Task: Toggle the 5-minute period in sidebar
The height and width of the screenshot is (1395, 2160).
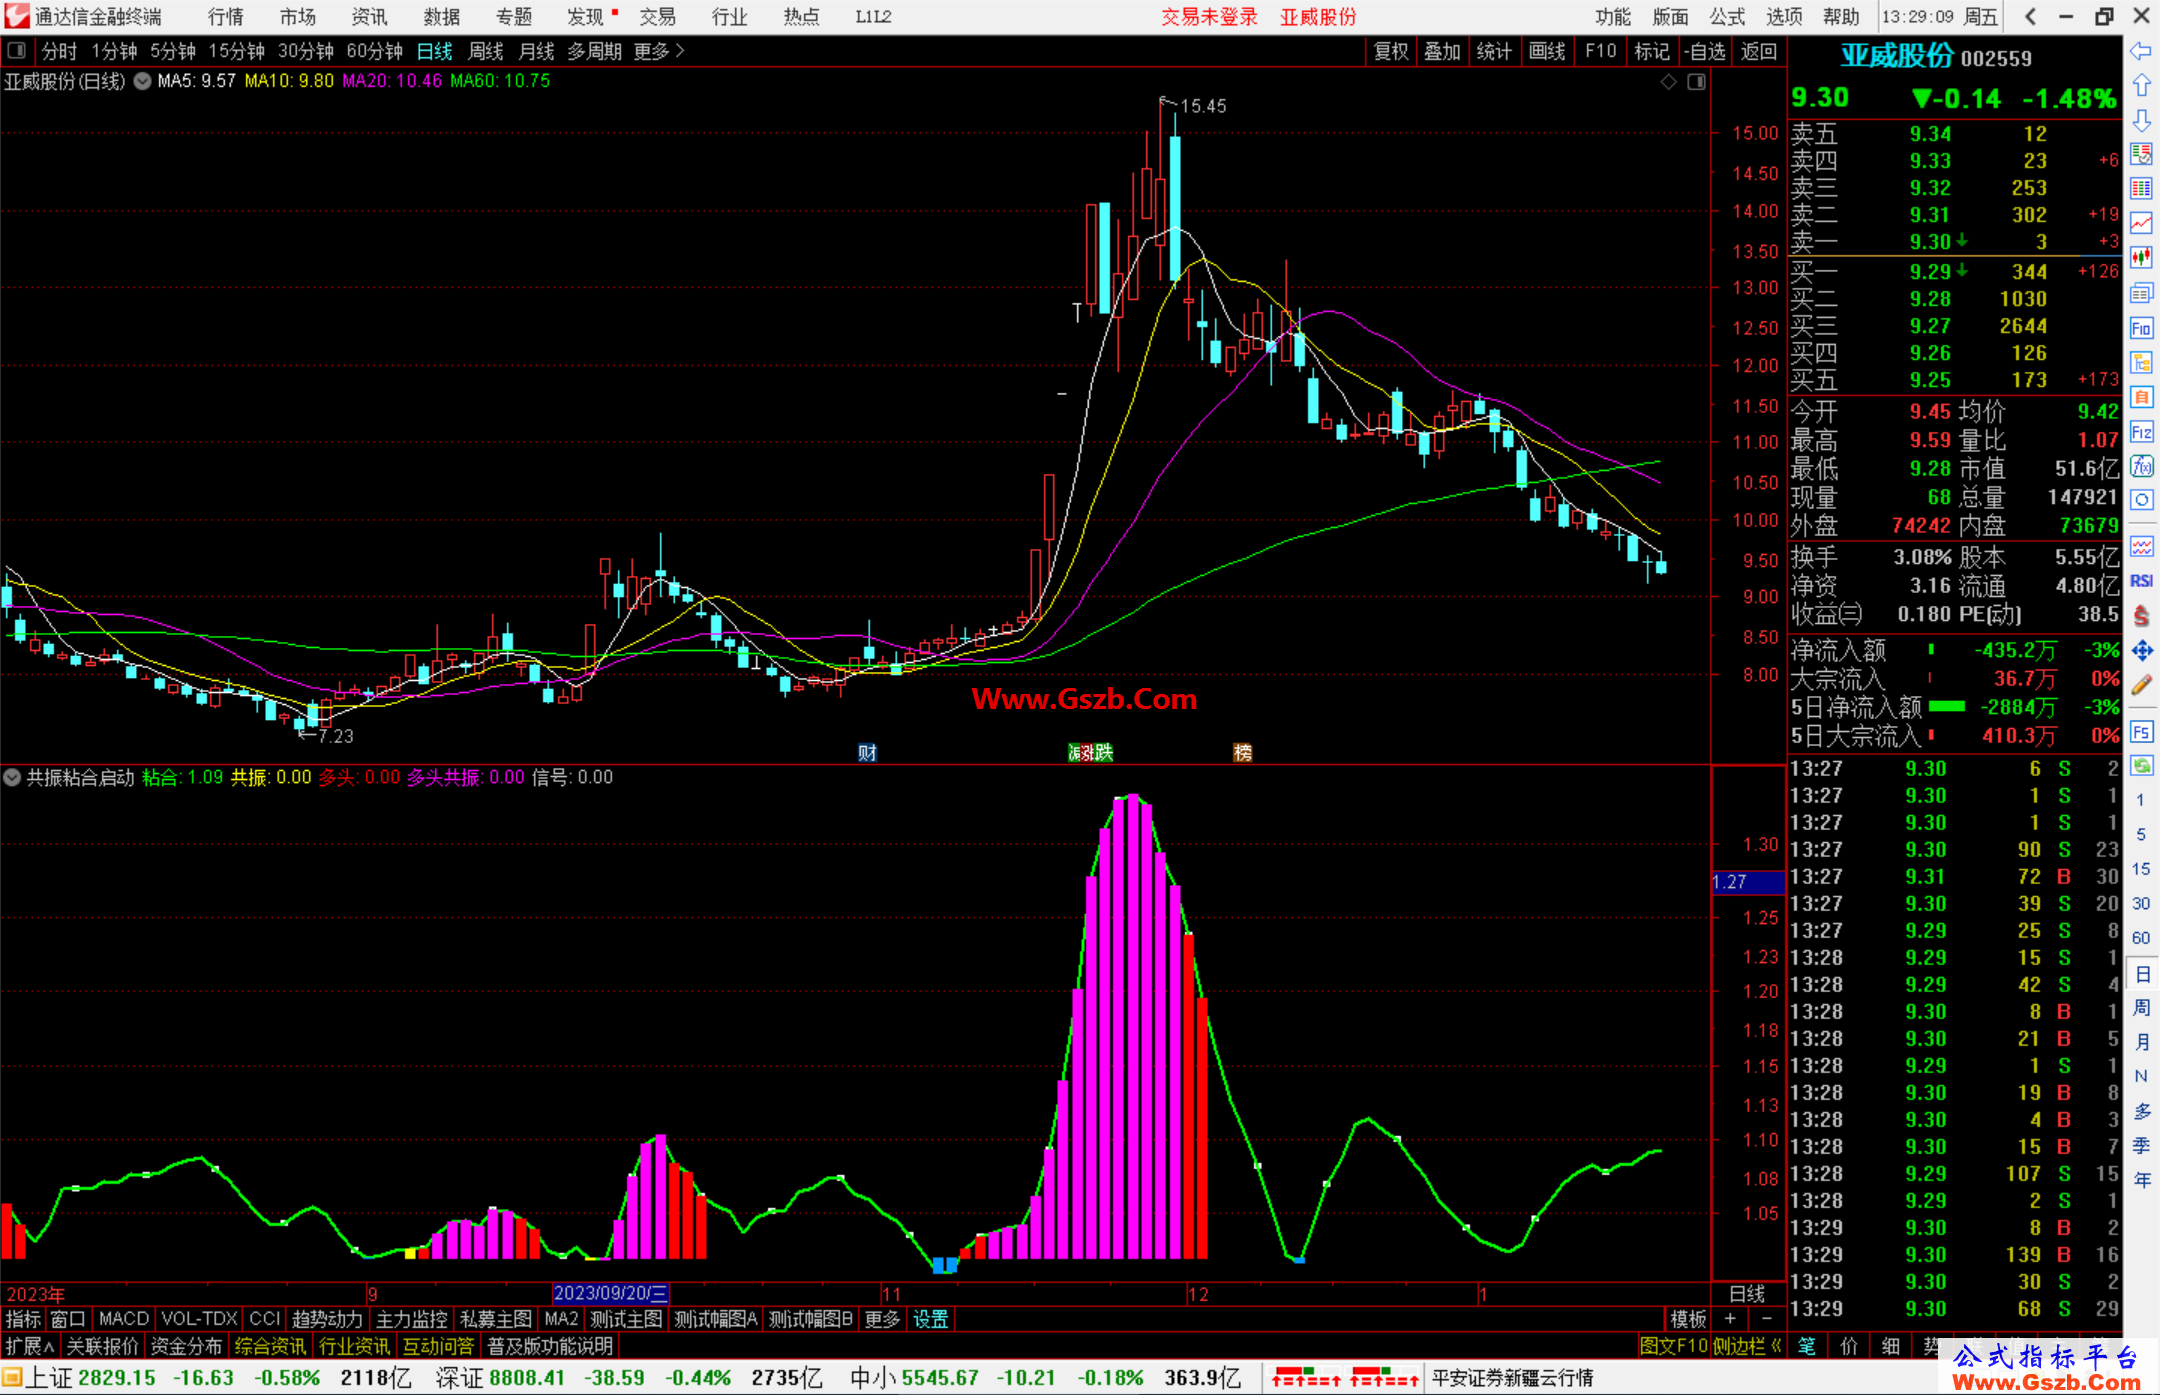Action: pos(2141,834)
